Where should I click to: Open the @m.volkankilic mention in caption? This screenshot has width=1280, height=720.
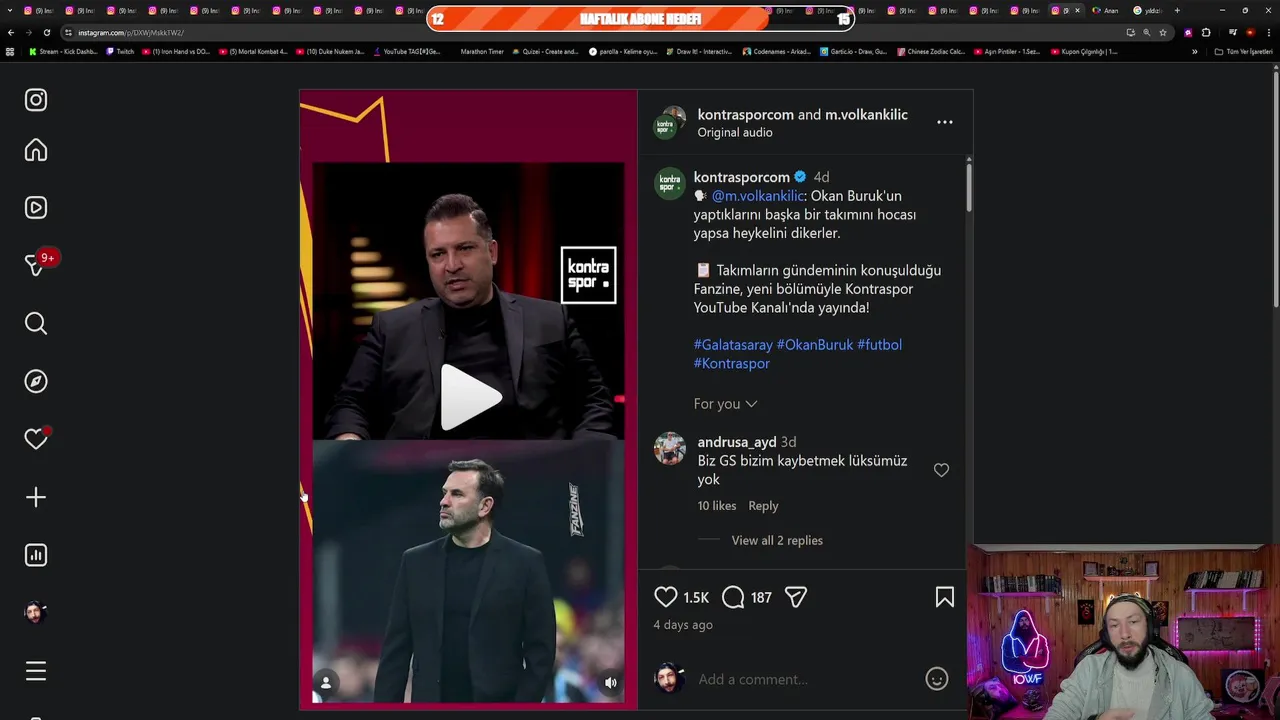(x=758, y=196)
